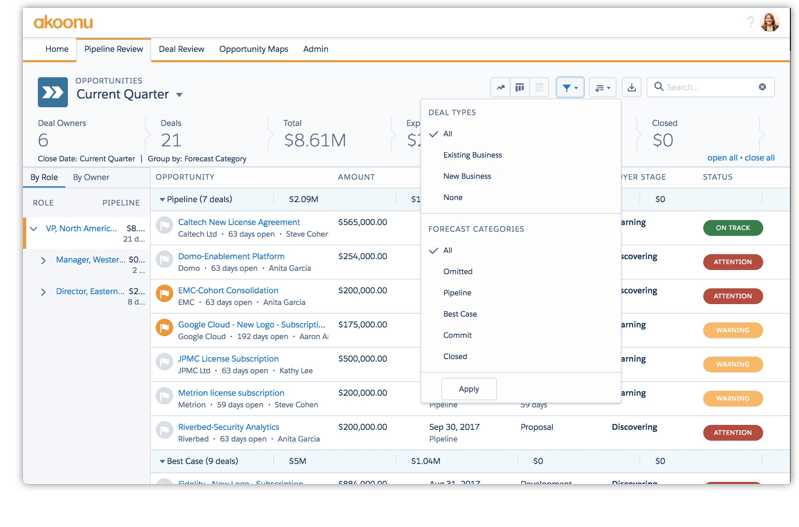
Task: Toggle flag on Metrion license subscription
Action: pyautogui.click(x=164, y=396)
